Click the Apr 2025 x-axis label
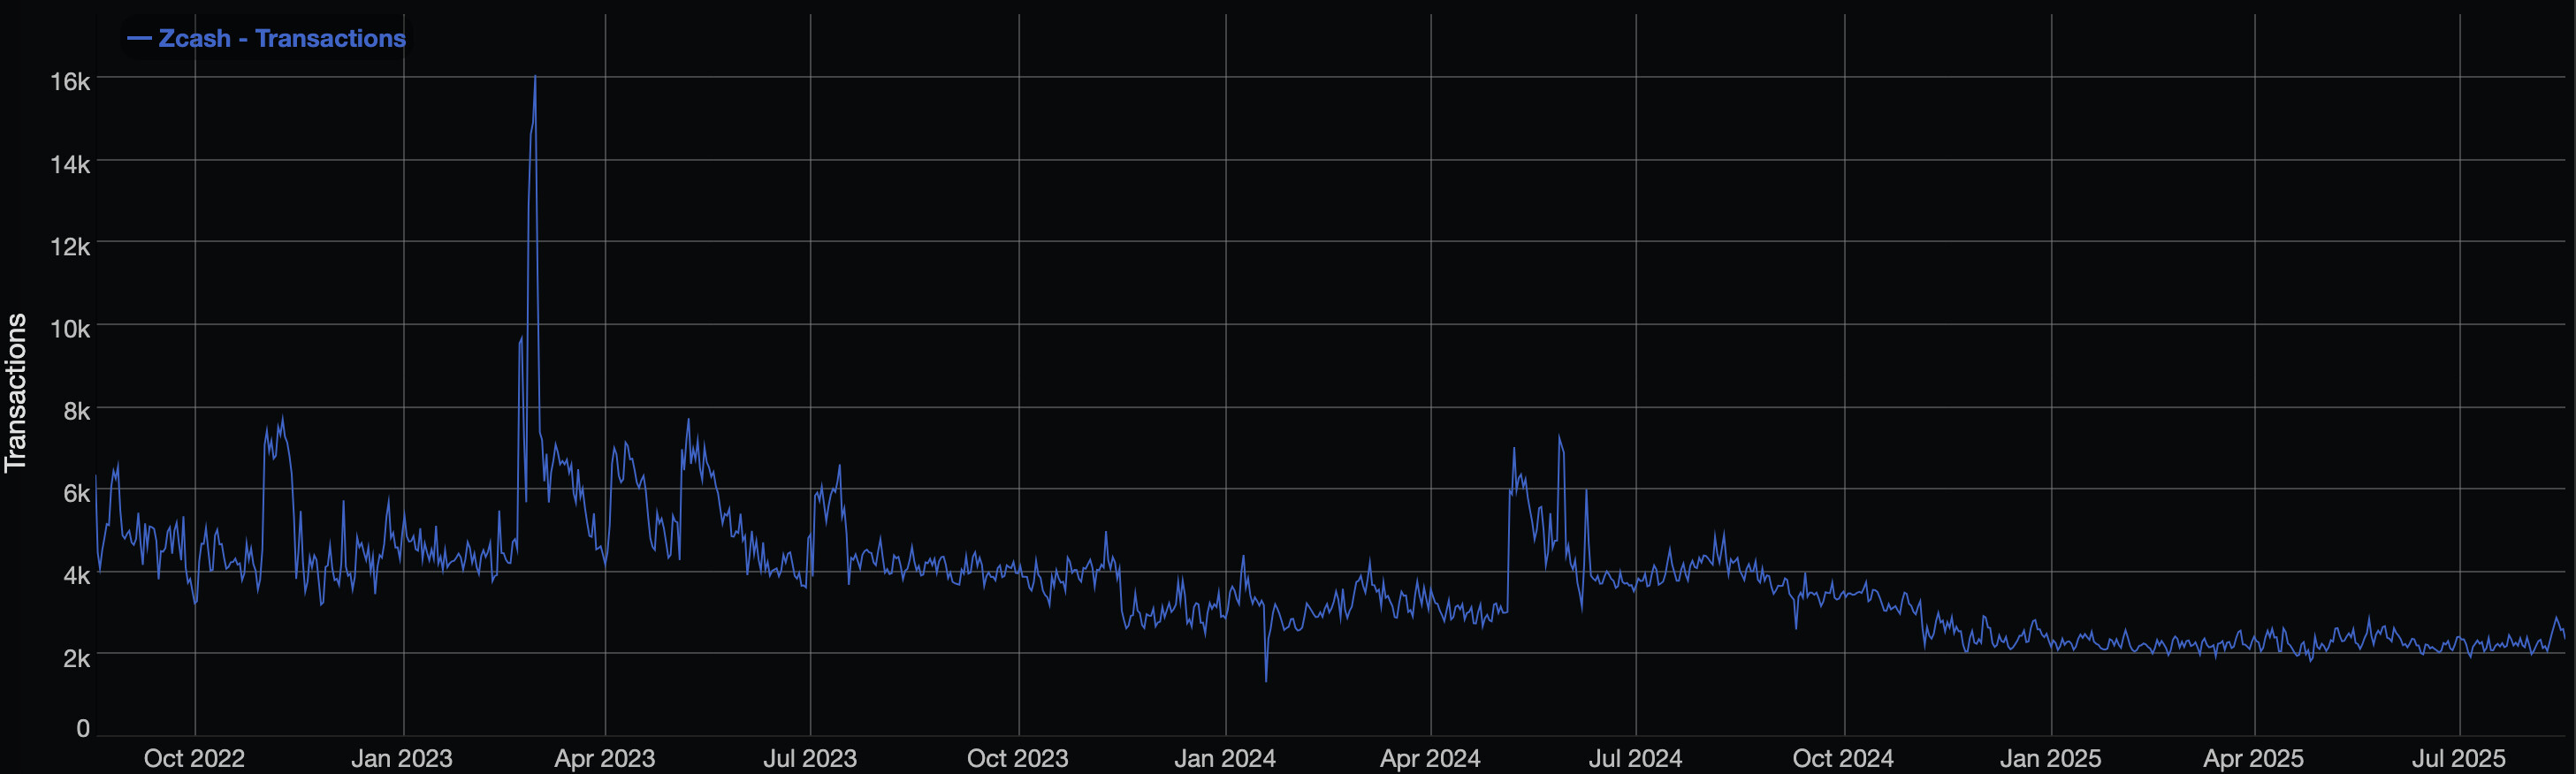Image resolution: width=2576 pixels, height=774 pixels. point(2254,758)
